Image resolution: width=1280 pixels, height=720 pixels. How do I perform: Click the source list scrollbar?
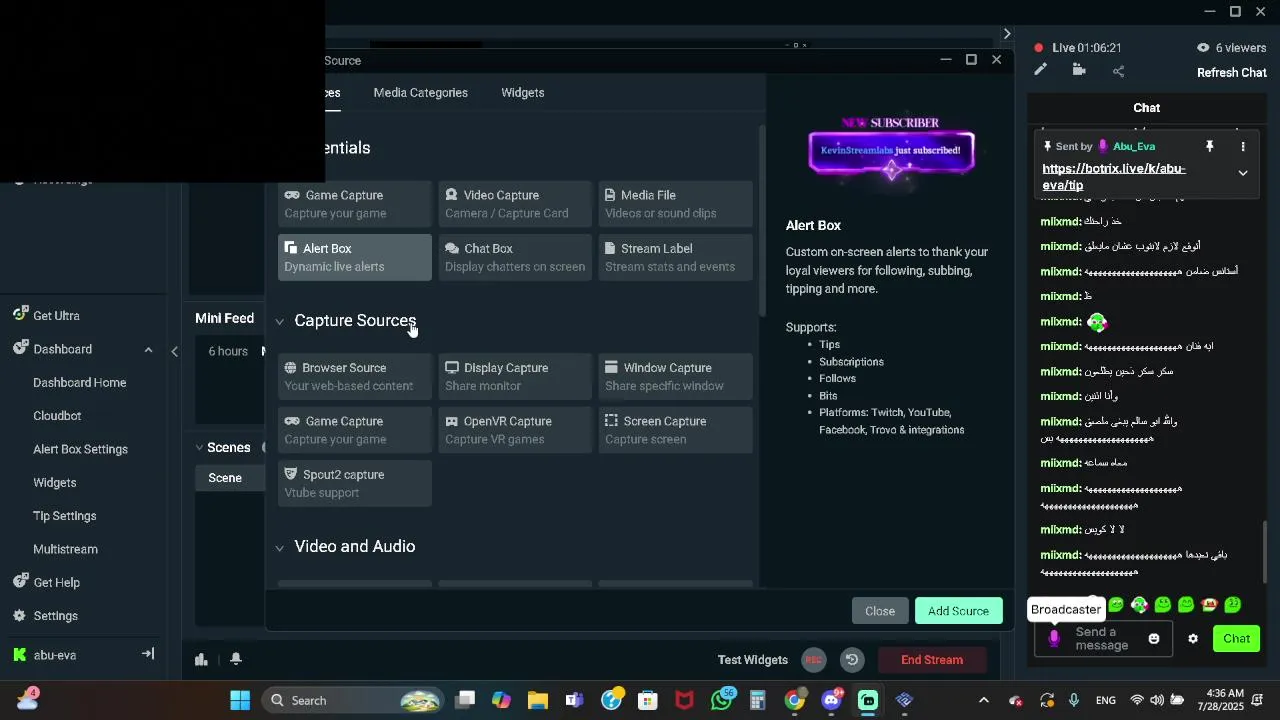(763, 221)
